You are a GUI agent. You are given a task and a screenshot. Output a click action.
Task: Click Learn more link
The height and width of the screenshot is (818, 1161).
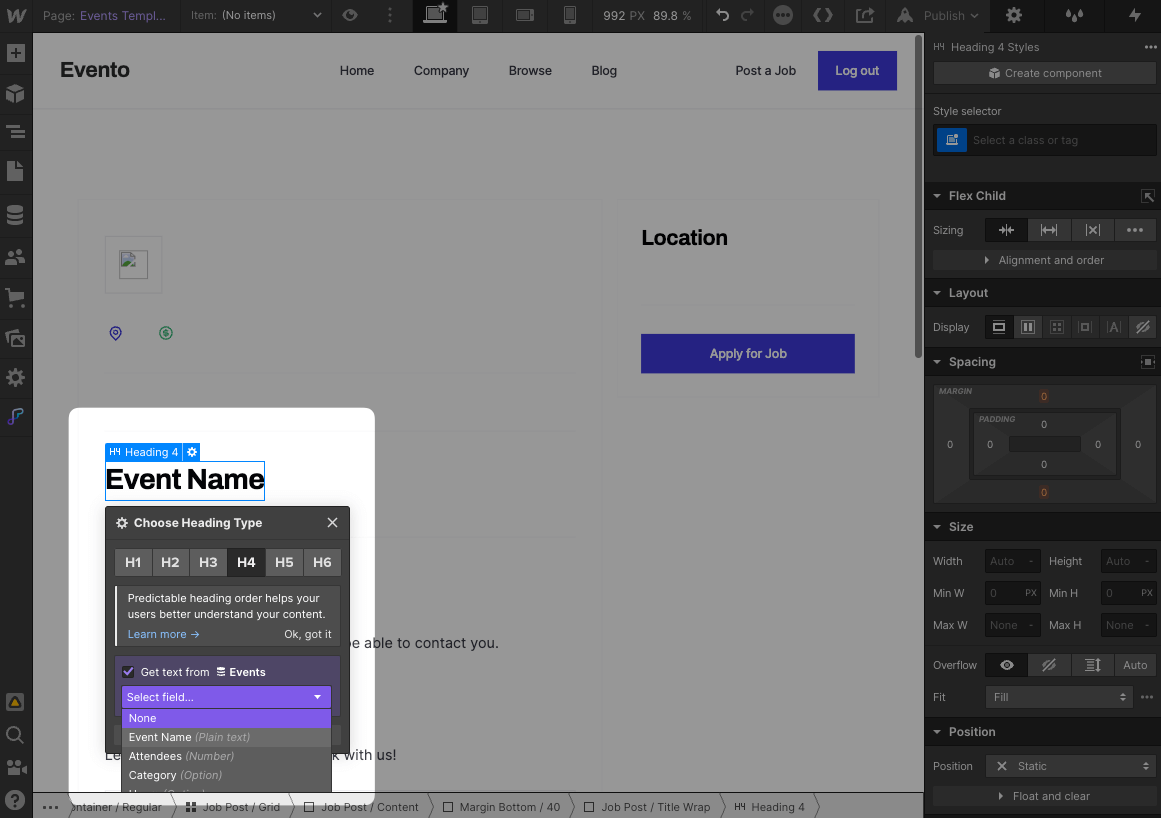coord(164,634)
